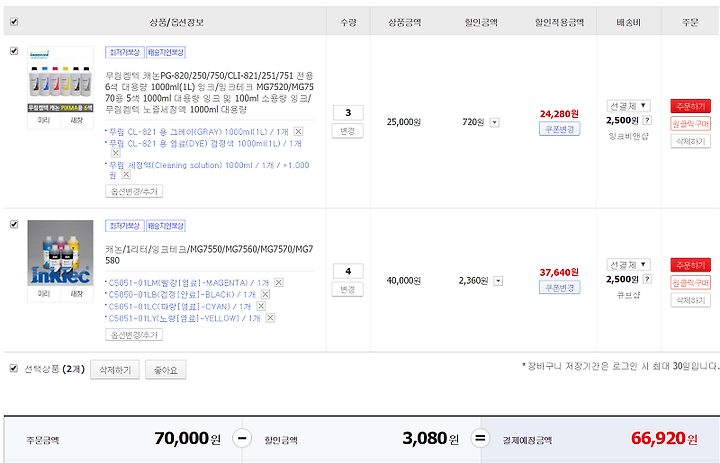Screen dimensions: 720x463
Task: Click 옵션변경/추가 for the PG-820 product
Action: (x=134, y=191)
